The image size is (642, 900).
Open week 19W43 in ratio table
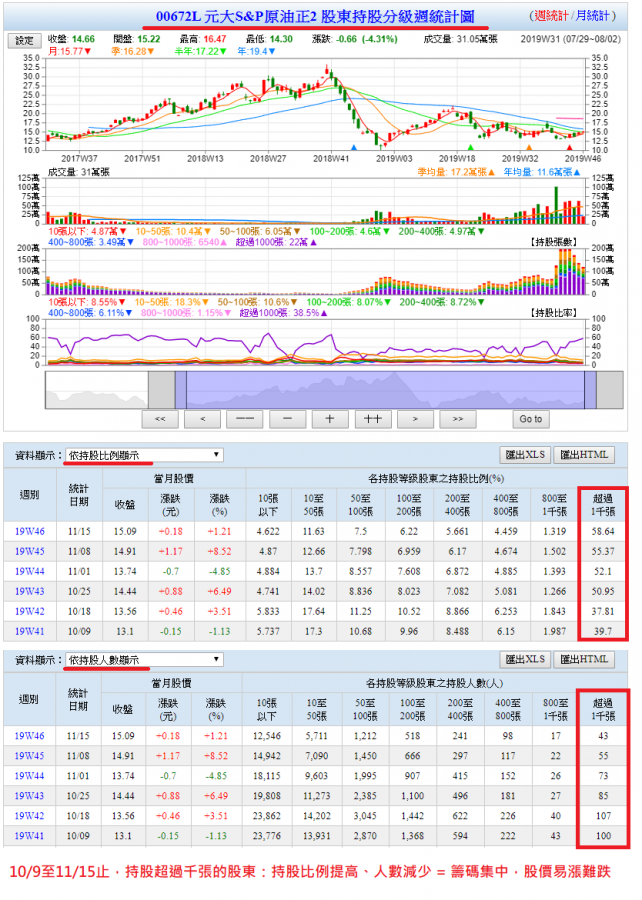pos(30,591)
